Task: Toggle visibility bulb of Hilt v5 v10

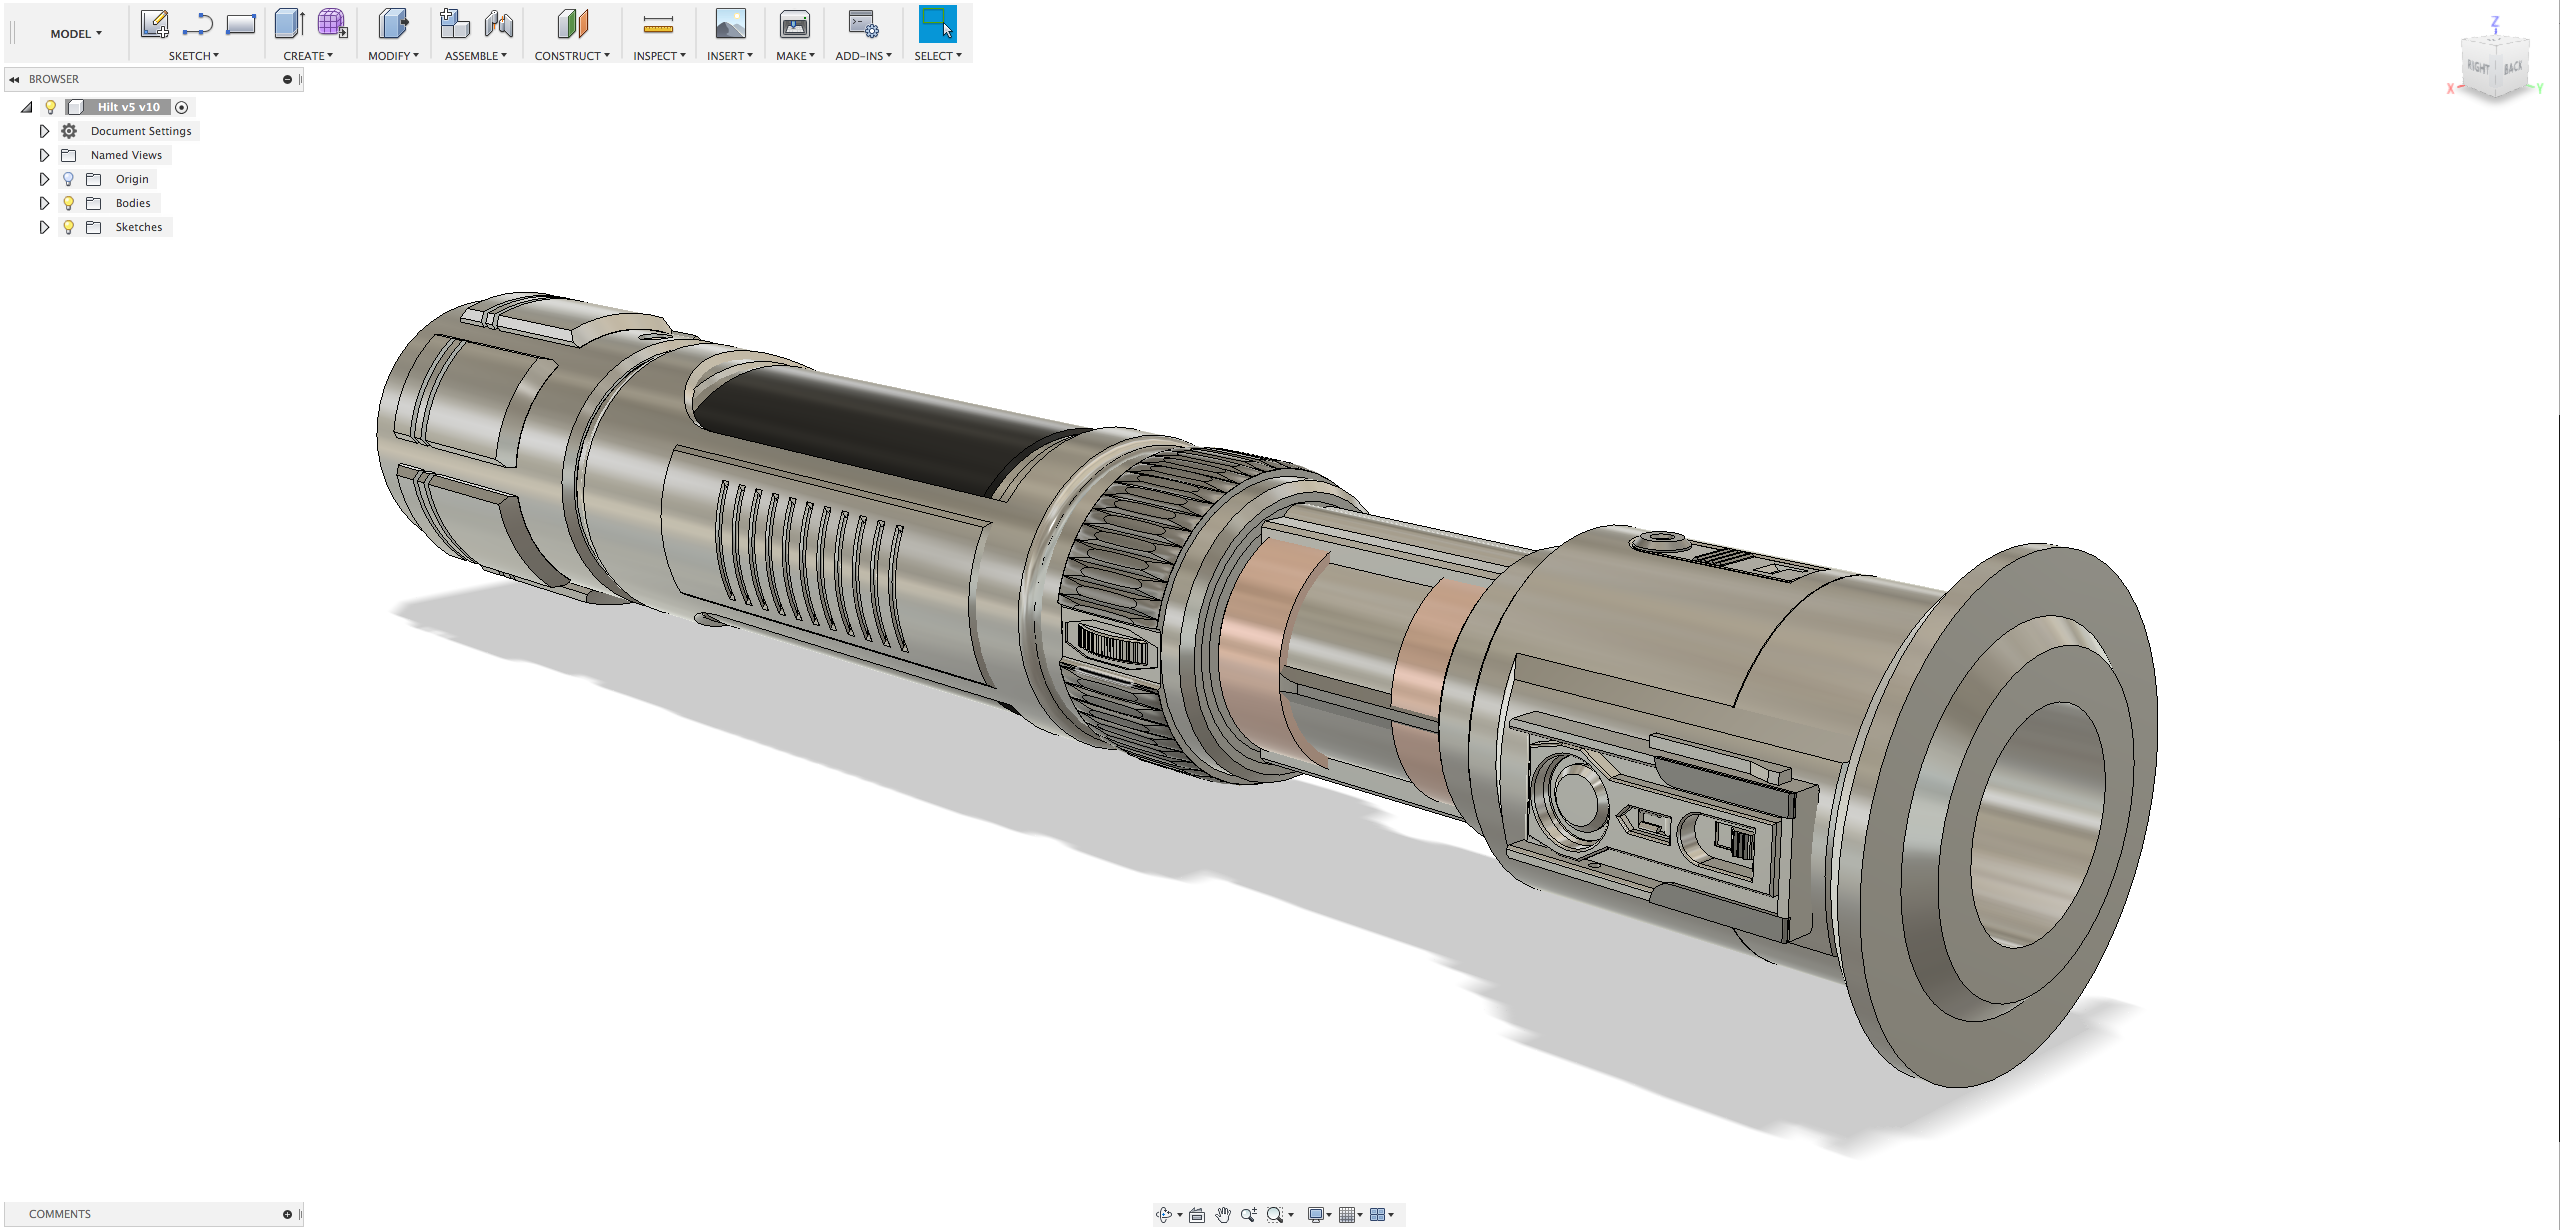Action: click(50, 107)
